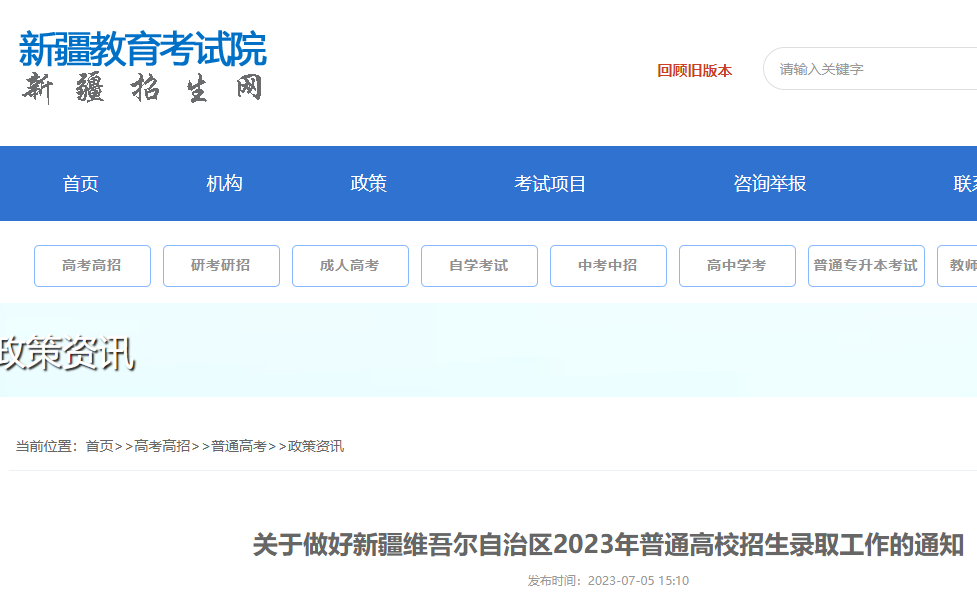This screenshot has height=597, width=977.
Task: Click the 研考研招 category button
Action: tap(221, 266)
